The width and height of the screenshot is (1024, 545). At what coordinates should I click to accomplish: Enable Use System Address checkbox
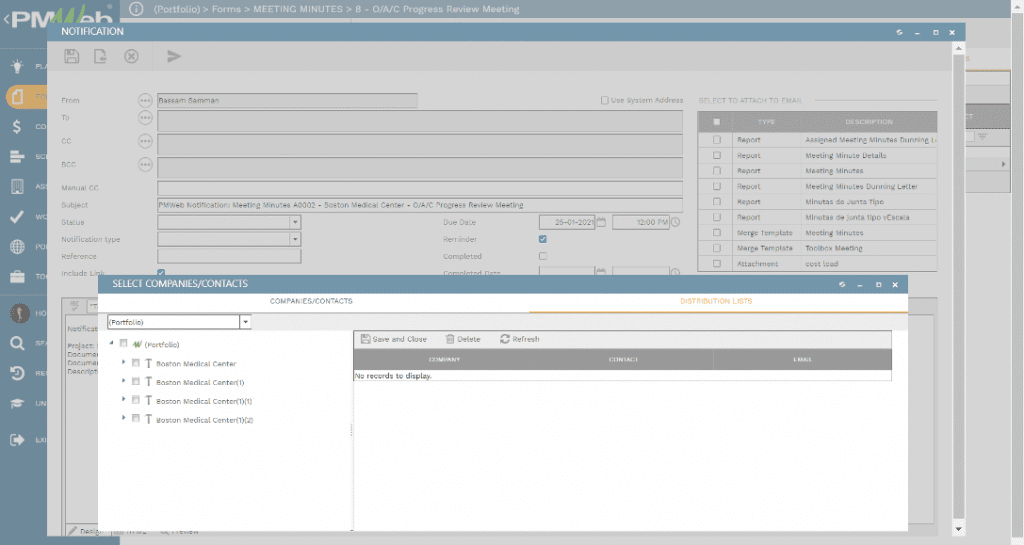click(605, 101)
